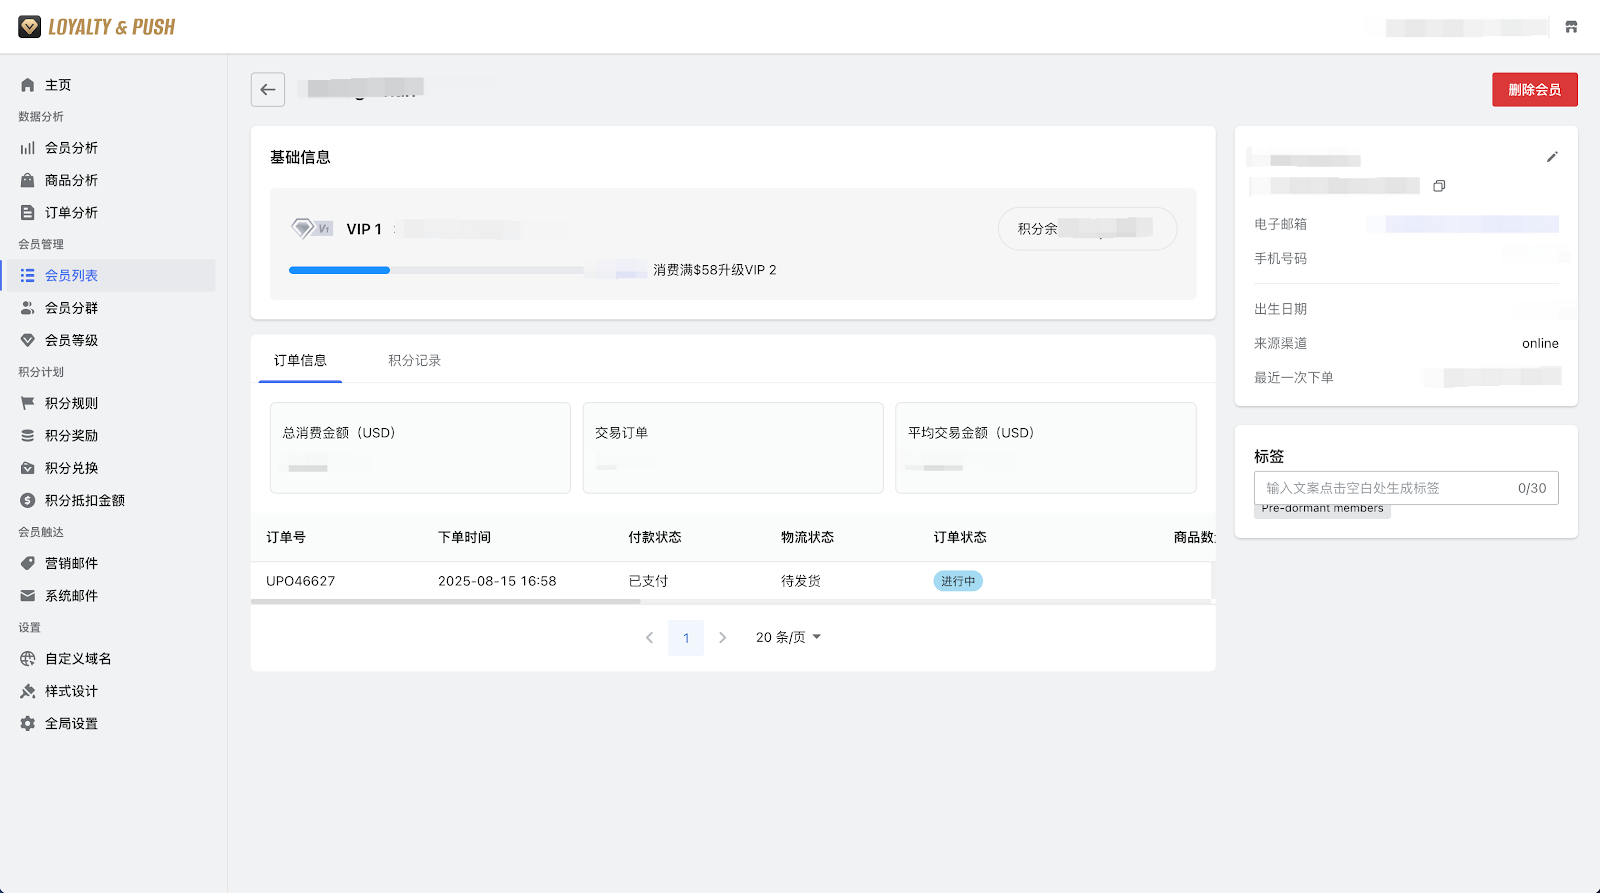Click the red 删除会员 button

pyautogui.click(x=1534, y=90)
